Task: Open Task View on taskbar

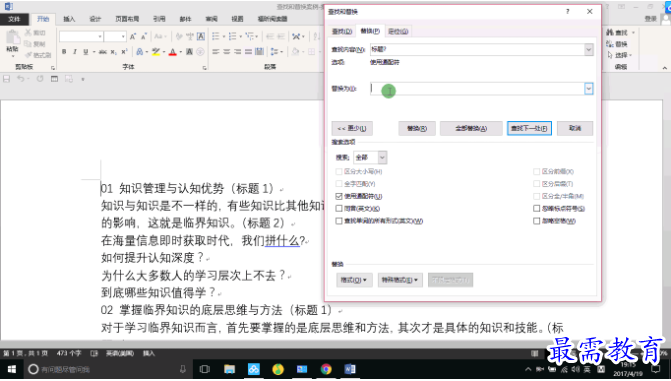Action: coord(205,369)
